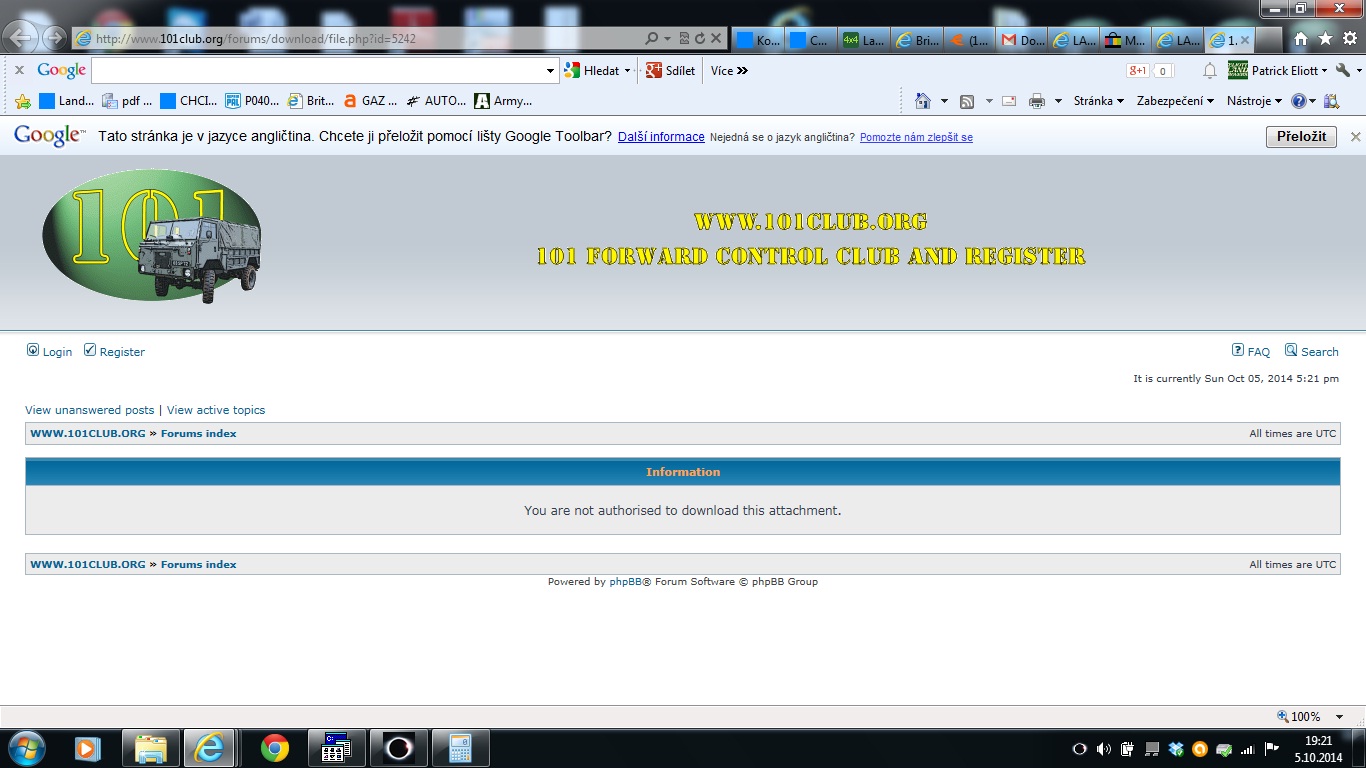Click the Register link

click(121, 352)
